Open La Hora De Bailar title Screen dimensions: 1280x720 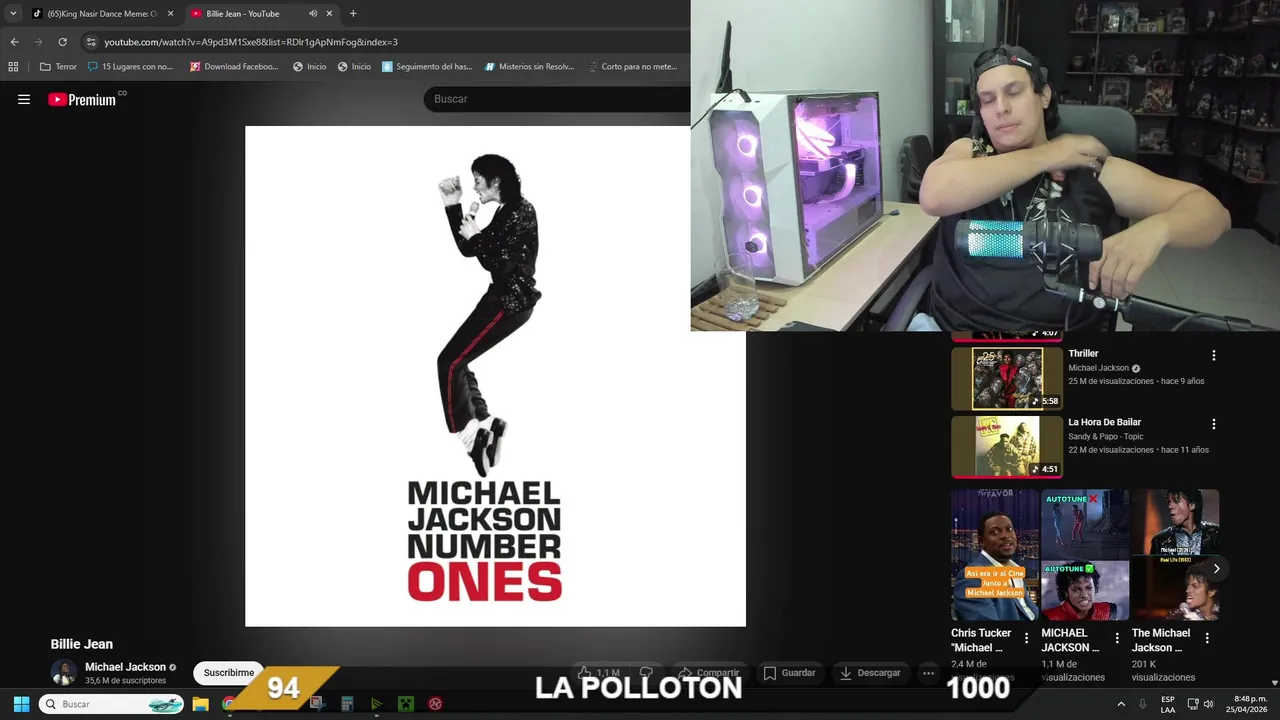pos(1104,422)
